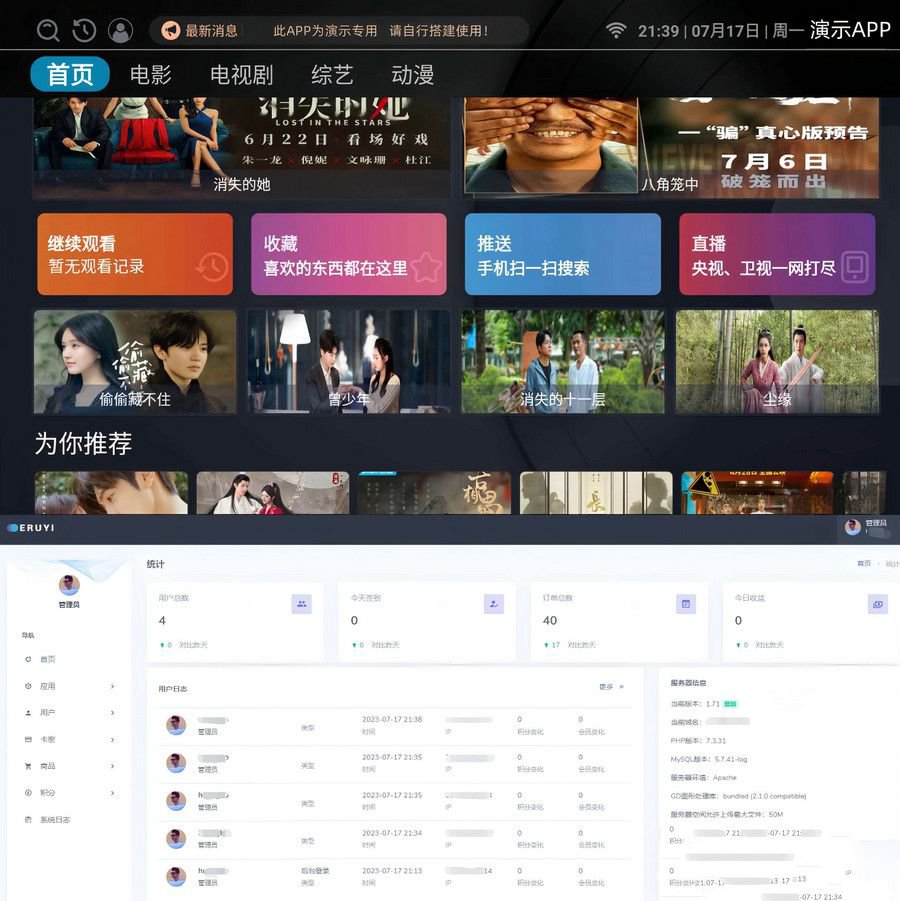Open the 系统日志 log icon in sidebar
Image resolution: width=900 pixels, height=901 pixels.
coord(27,820)
